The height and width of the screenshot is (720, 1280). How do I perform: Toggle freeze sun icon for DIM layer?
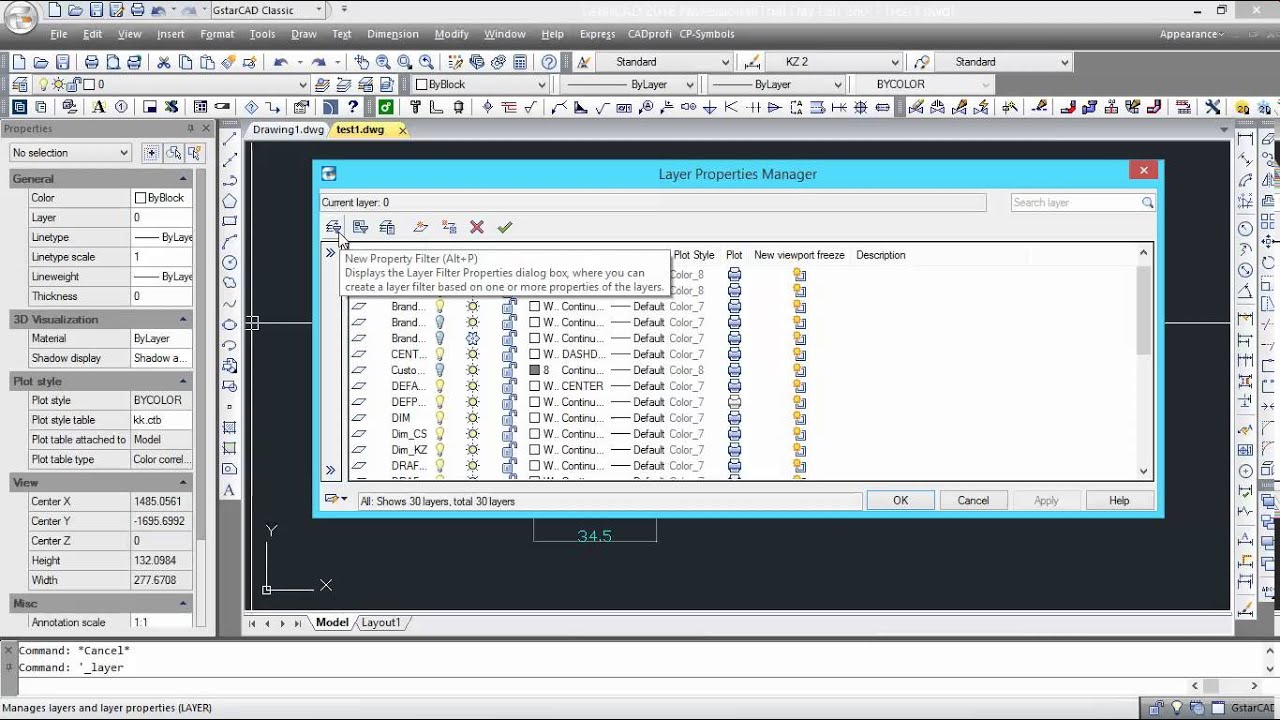tap(473, 418)
